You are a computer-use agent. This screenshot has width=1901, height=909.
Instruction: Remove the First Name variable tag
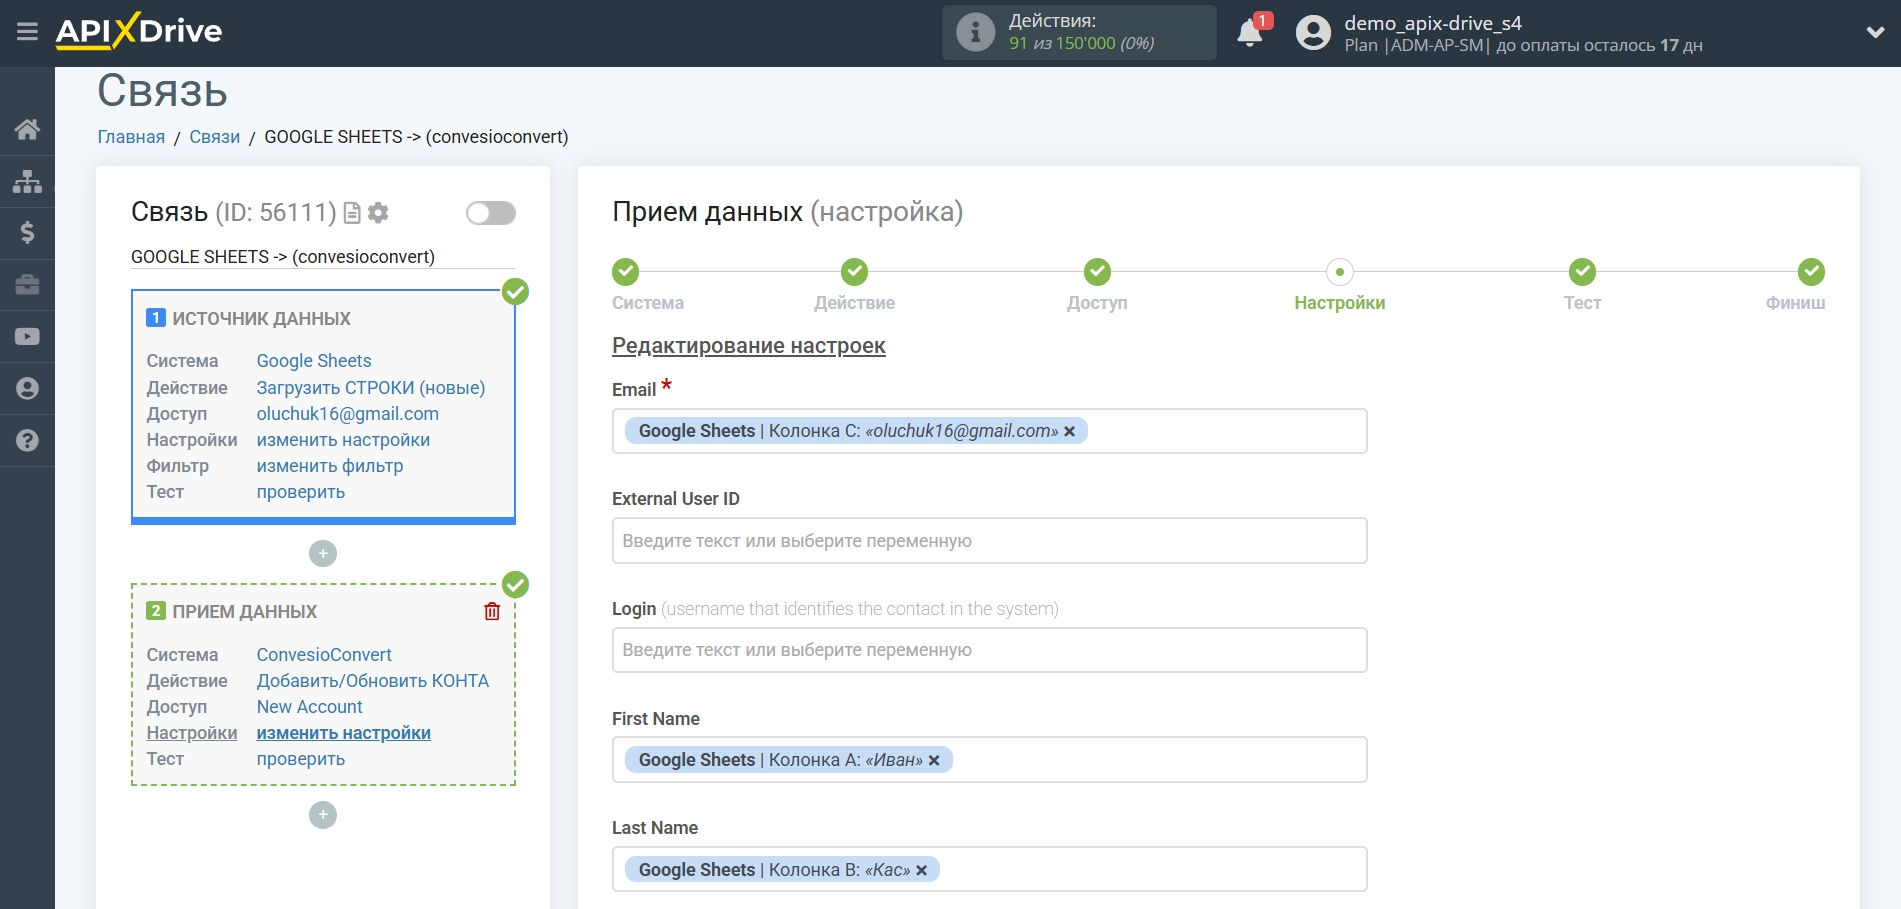click(x=934, y=761)
